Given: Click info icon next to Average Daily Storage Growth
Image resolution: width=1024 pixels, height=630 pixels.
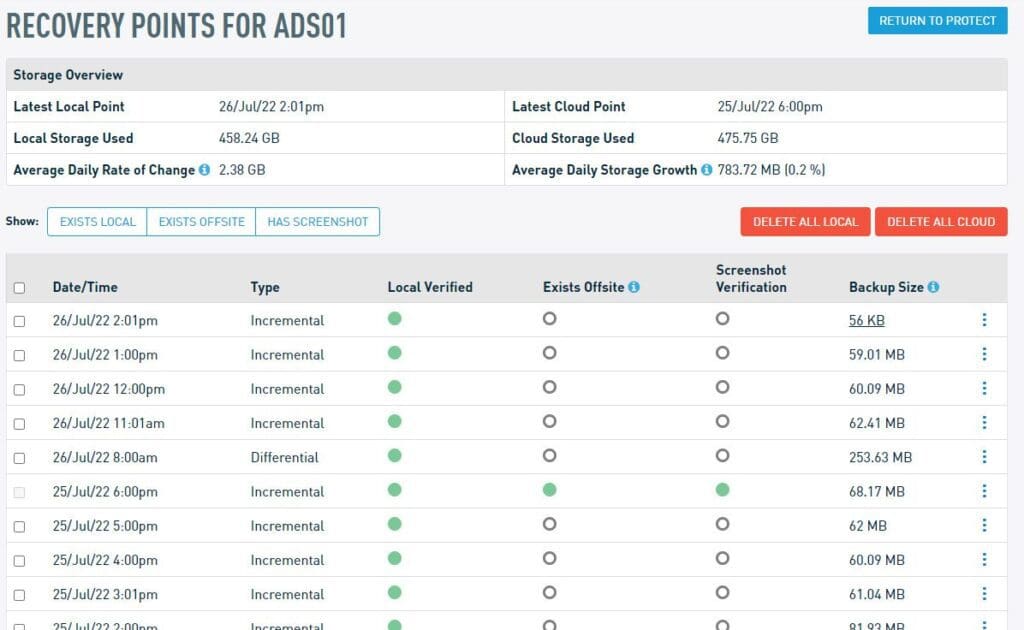Looking at the screenshot, I should pyautogui.click(x=706, y=170).
